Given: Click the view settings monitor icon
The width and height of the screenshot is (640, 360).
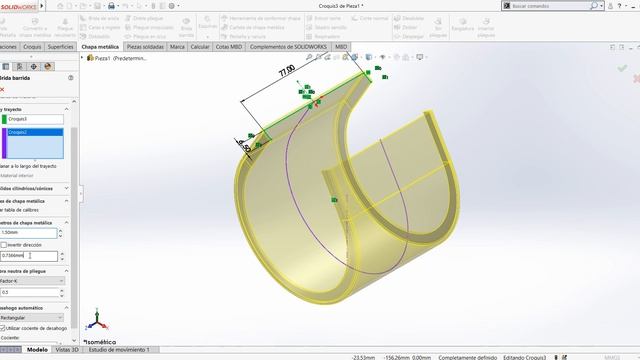Looking at the screenshot, I should pyautogui.click(x=420, y=57).
